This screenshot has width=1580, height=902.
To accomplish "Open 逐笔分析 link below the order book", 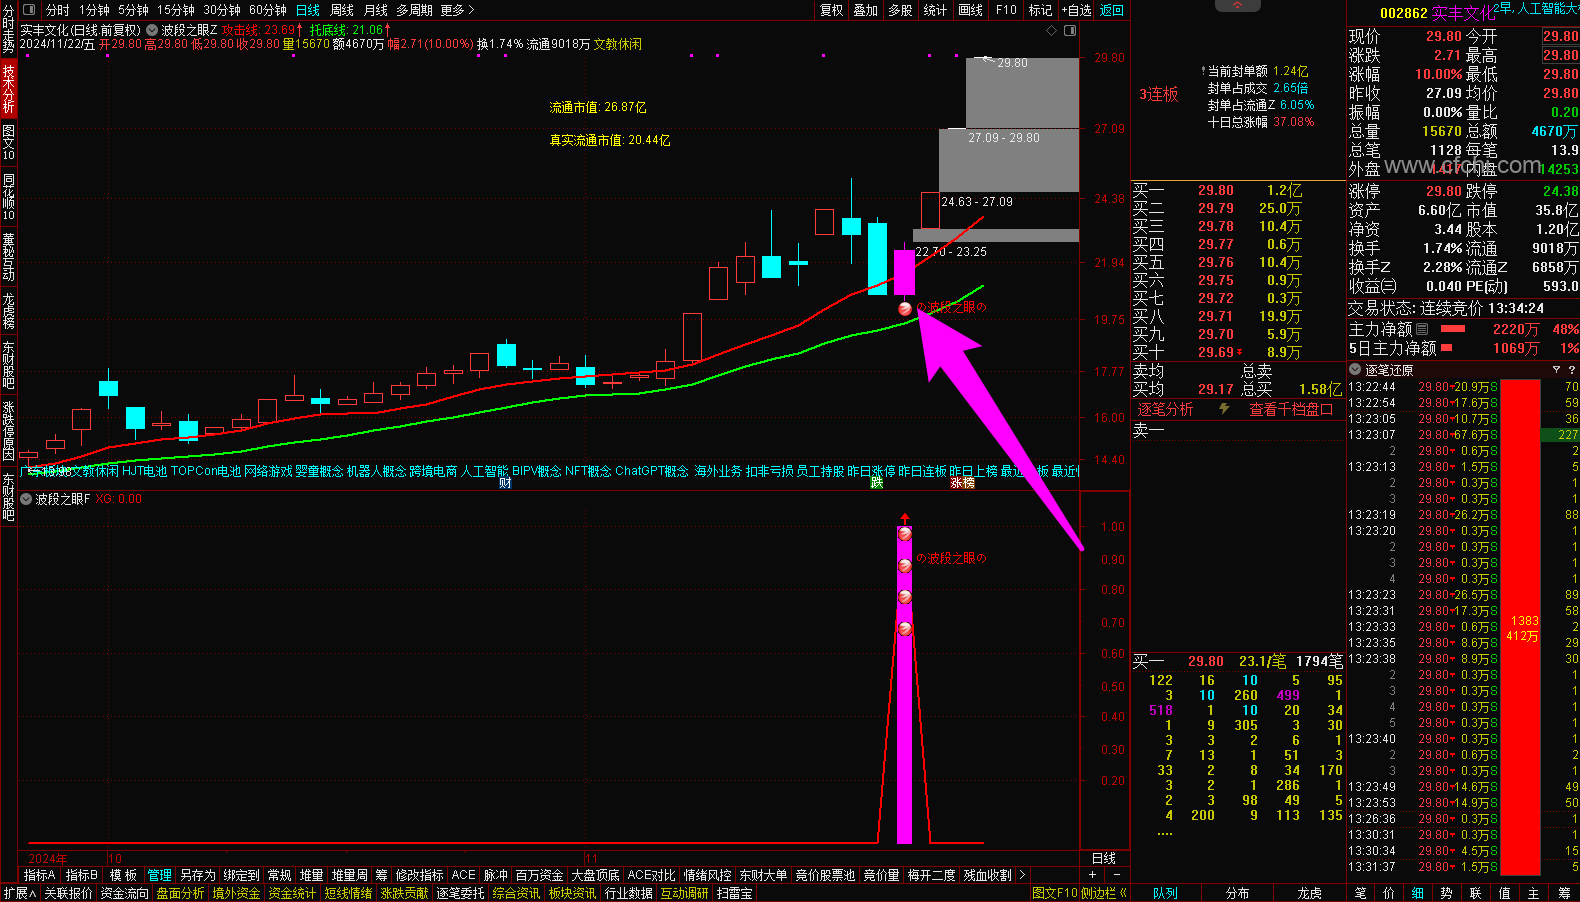I will click(1165, 409).
